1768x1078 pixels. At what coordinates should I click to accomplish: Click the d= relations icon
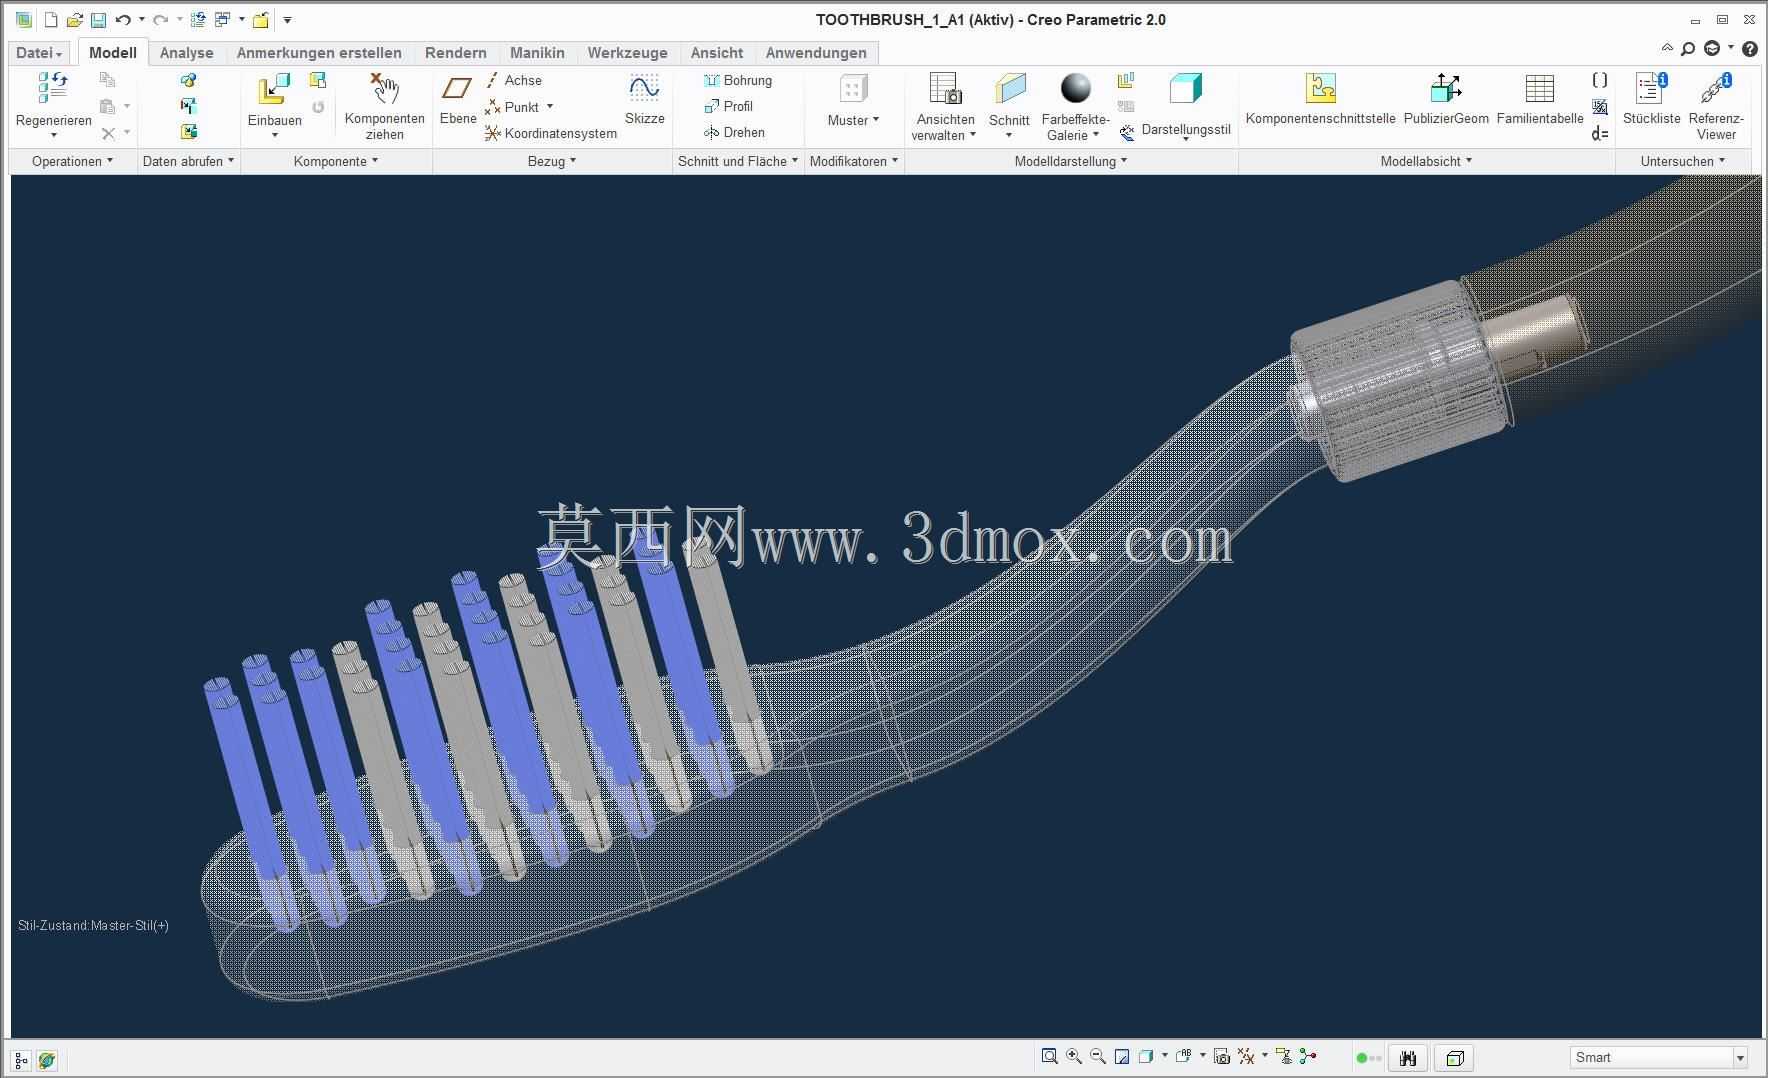pyautogui.click(x=1600, y=133)
